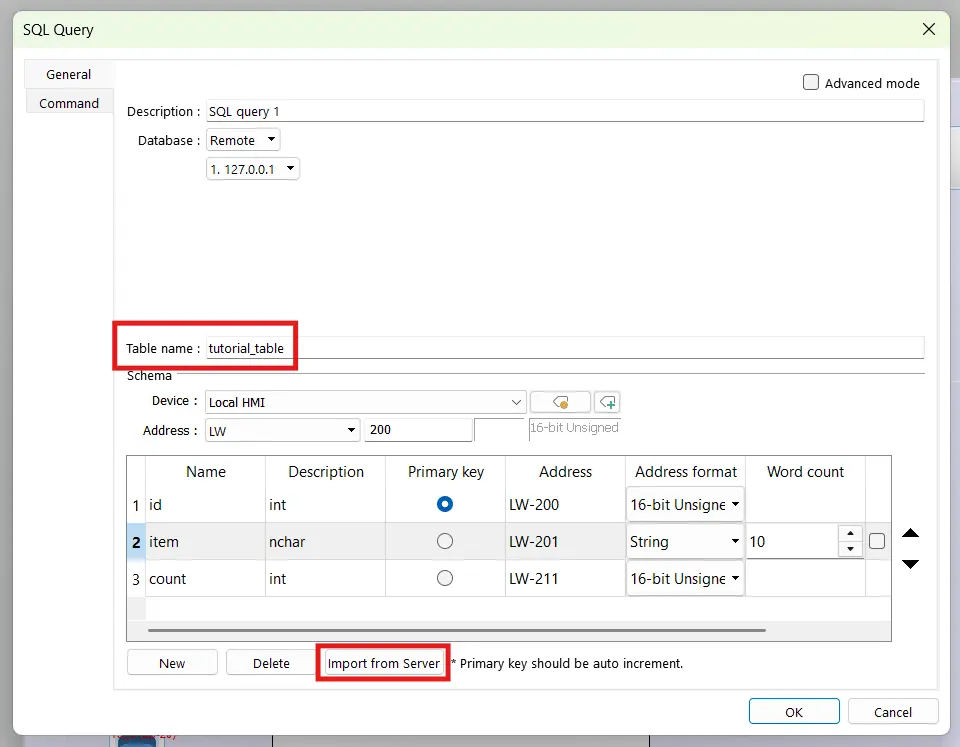Screen dimensions: 960x747
Task: Select the General tab
Action: click(67, 73)
